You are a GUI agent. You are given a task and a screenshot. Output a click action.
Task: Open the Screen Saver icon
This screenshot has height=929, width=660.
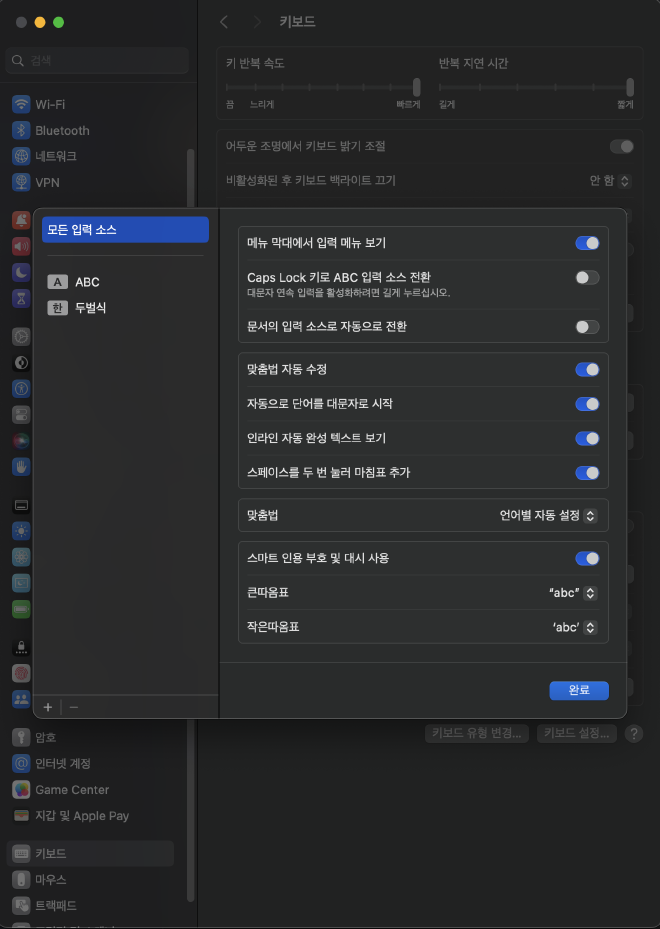point(21,583)
